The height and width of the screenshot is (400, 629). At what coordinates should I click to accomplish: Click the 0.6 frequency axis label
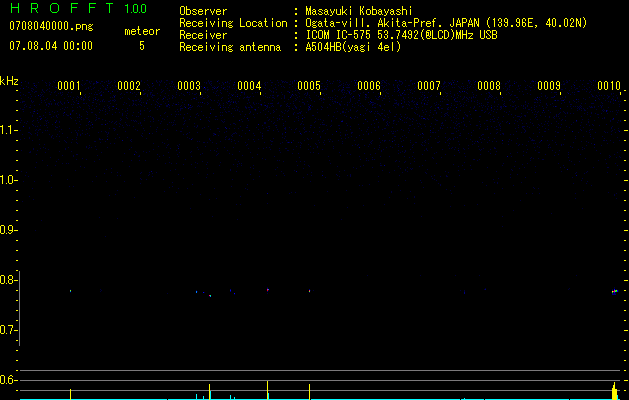(8, 380)
